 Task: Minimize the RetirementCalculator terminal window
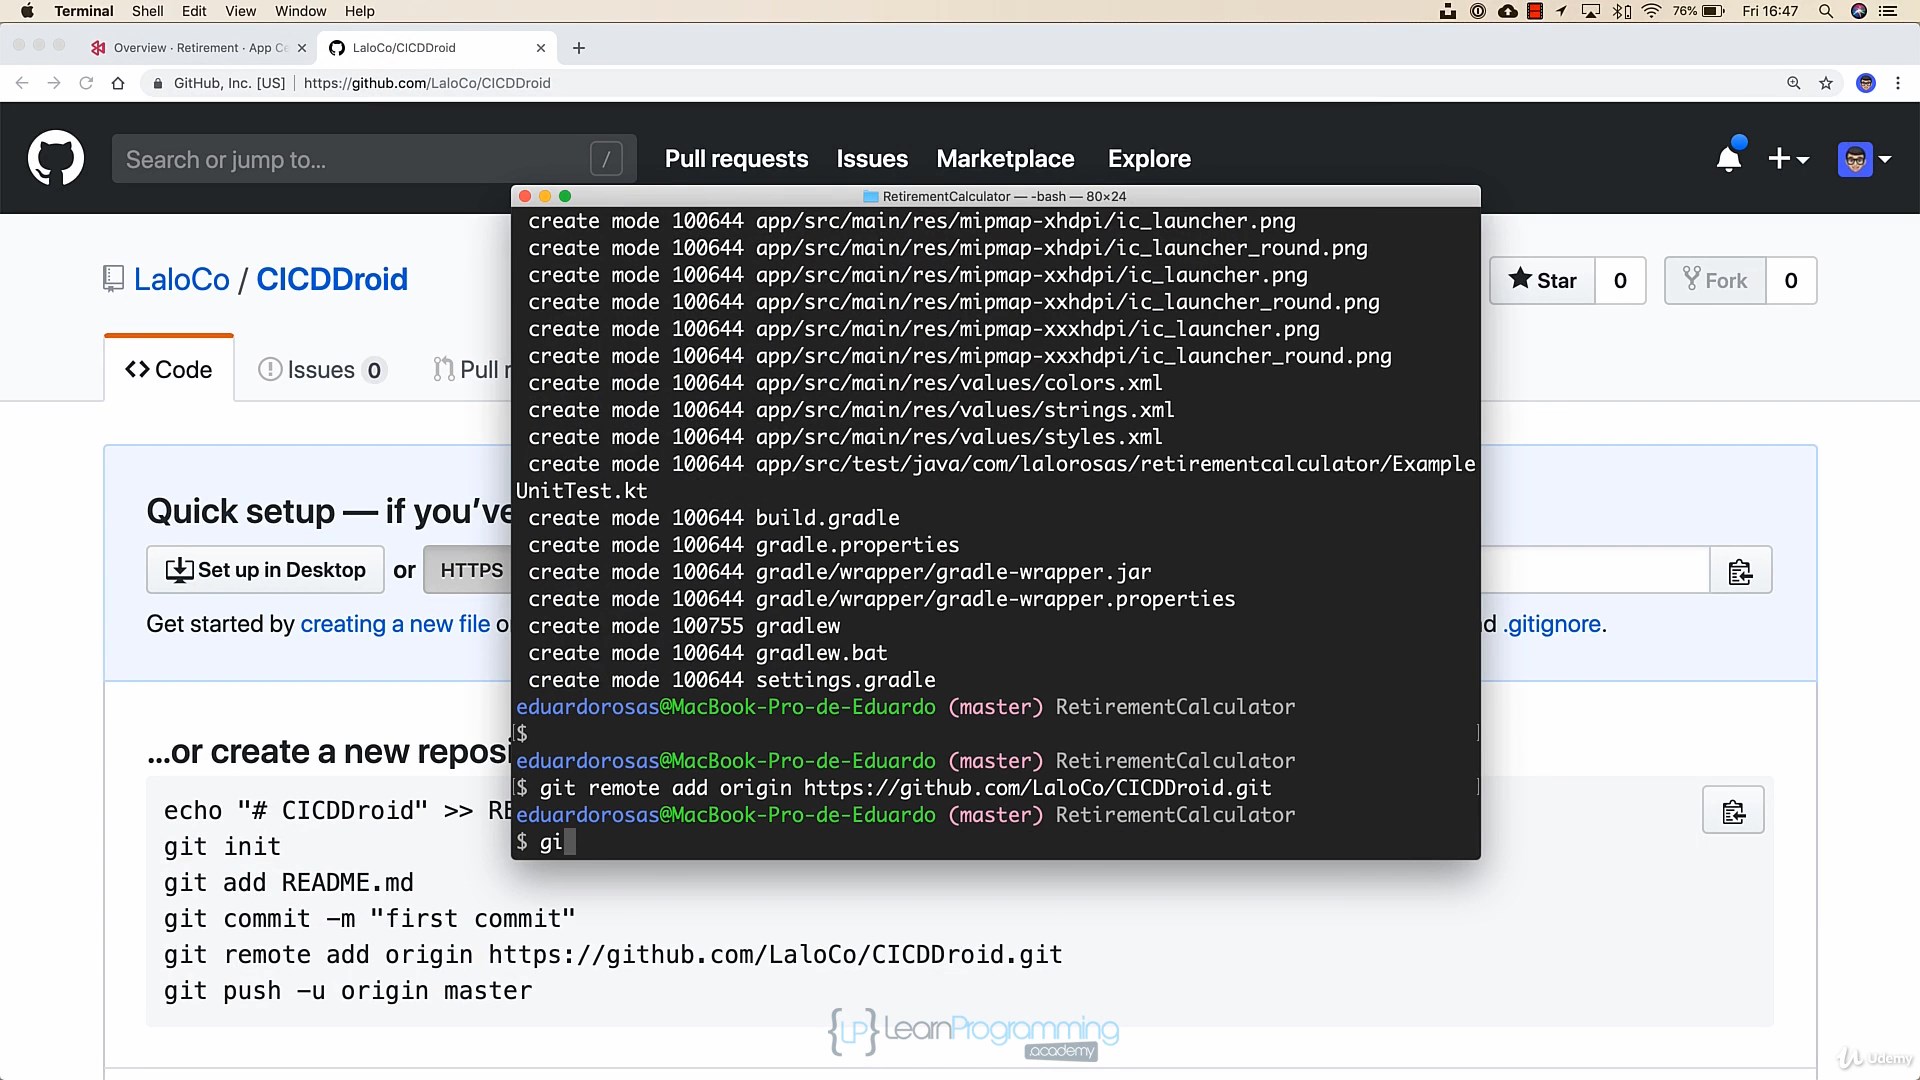[x=545, y=196]
